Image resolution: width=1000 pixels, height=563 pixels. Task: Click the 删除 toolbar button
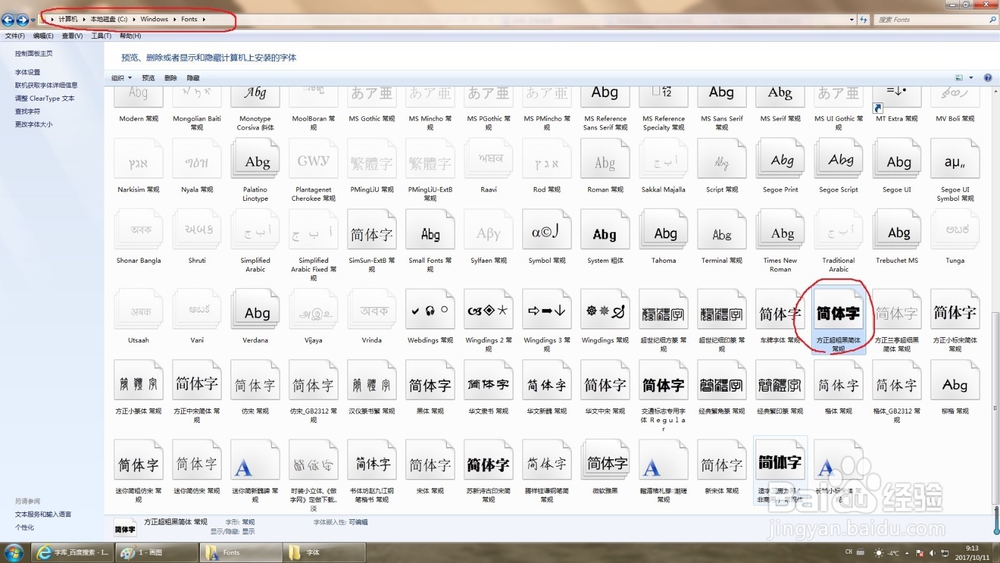point(170,78)
